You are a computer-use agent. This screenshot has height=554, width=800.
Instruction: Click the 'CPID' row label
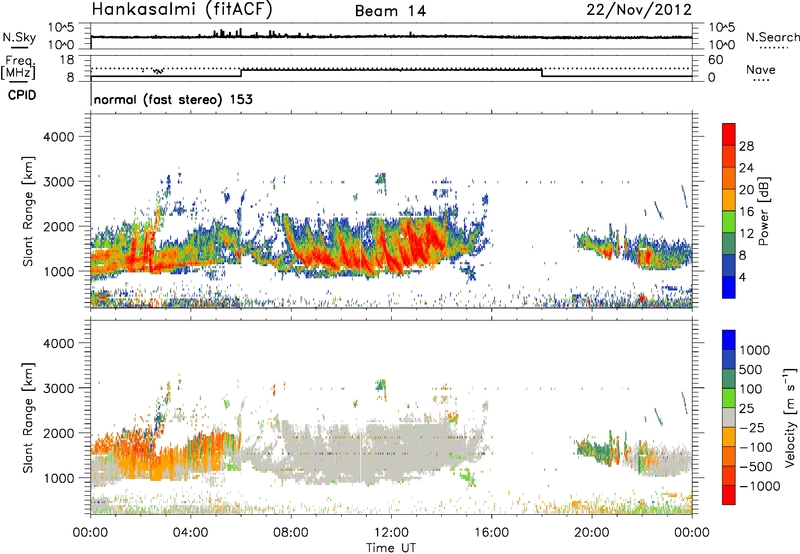[22, 95]
